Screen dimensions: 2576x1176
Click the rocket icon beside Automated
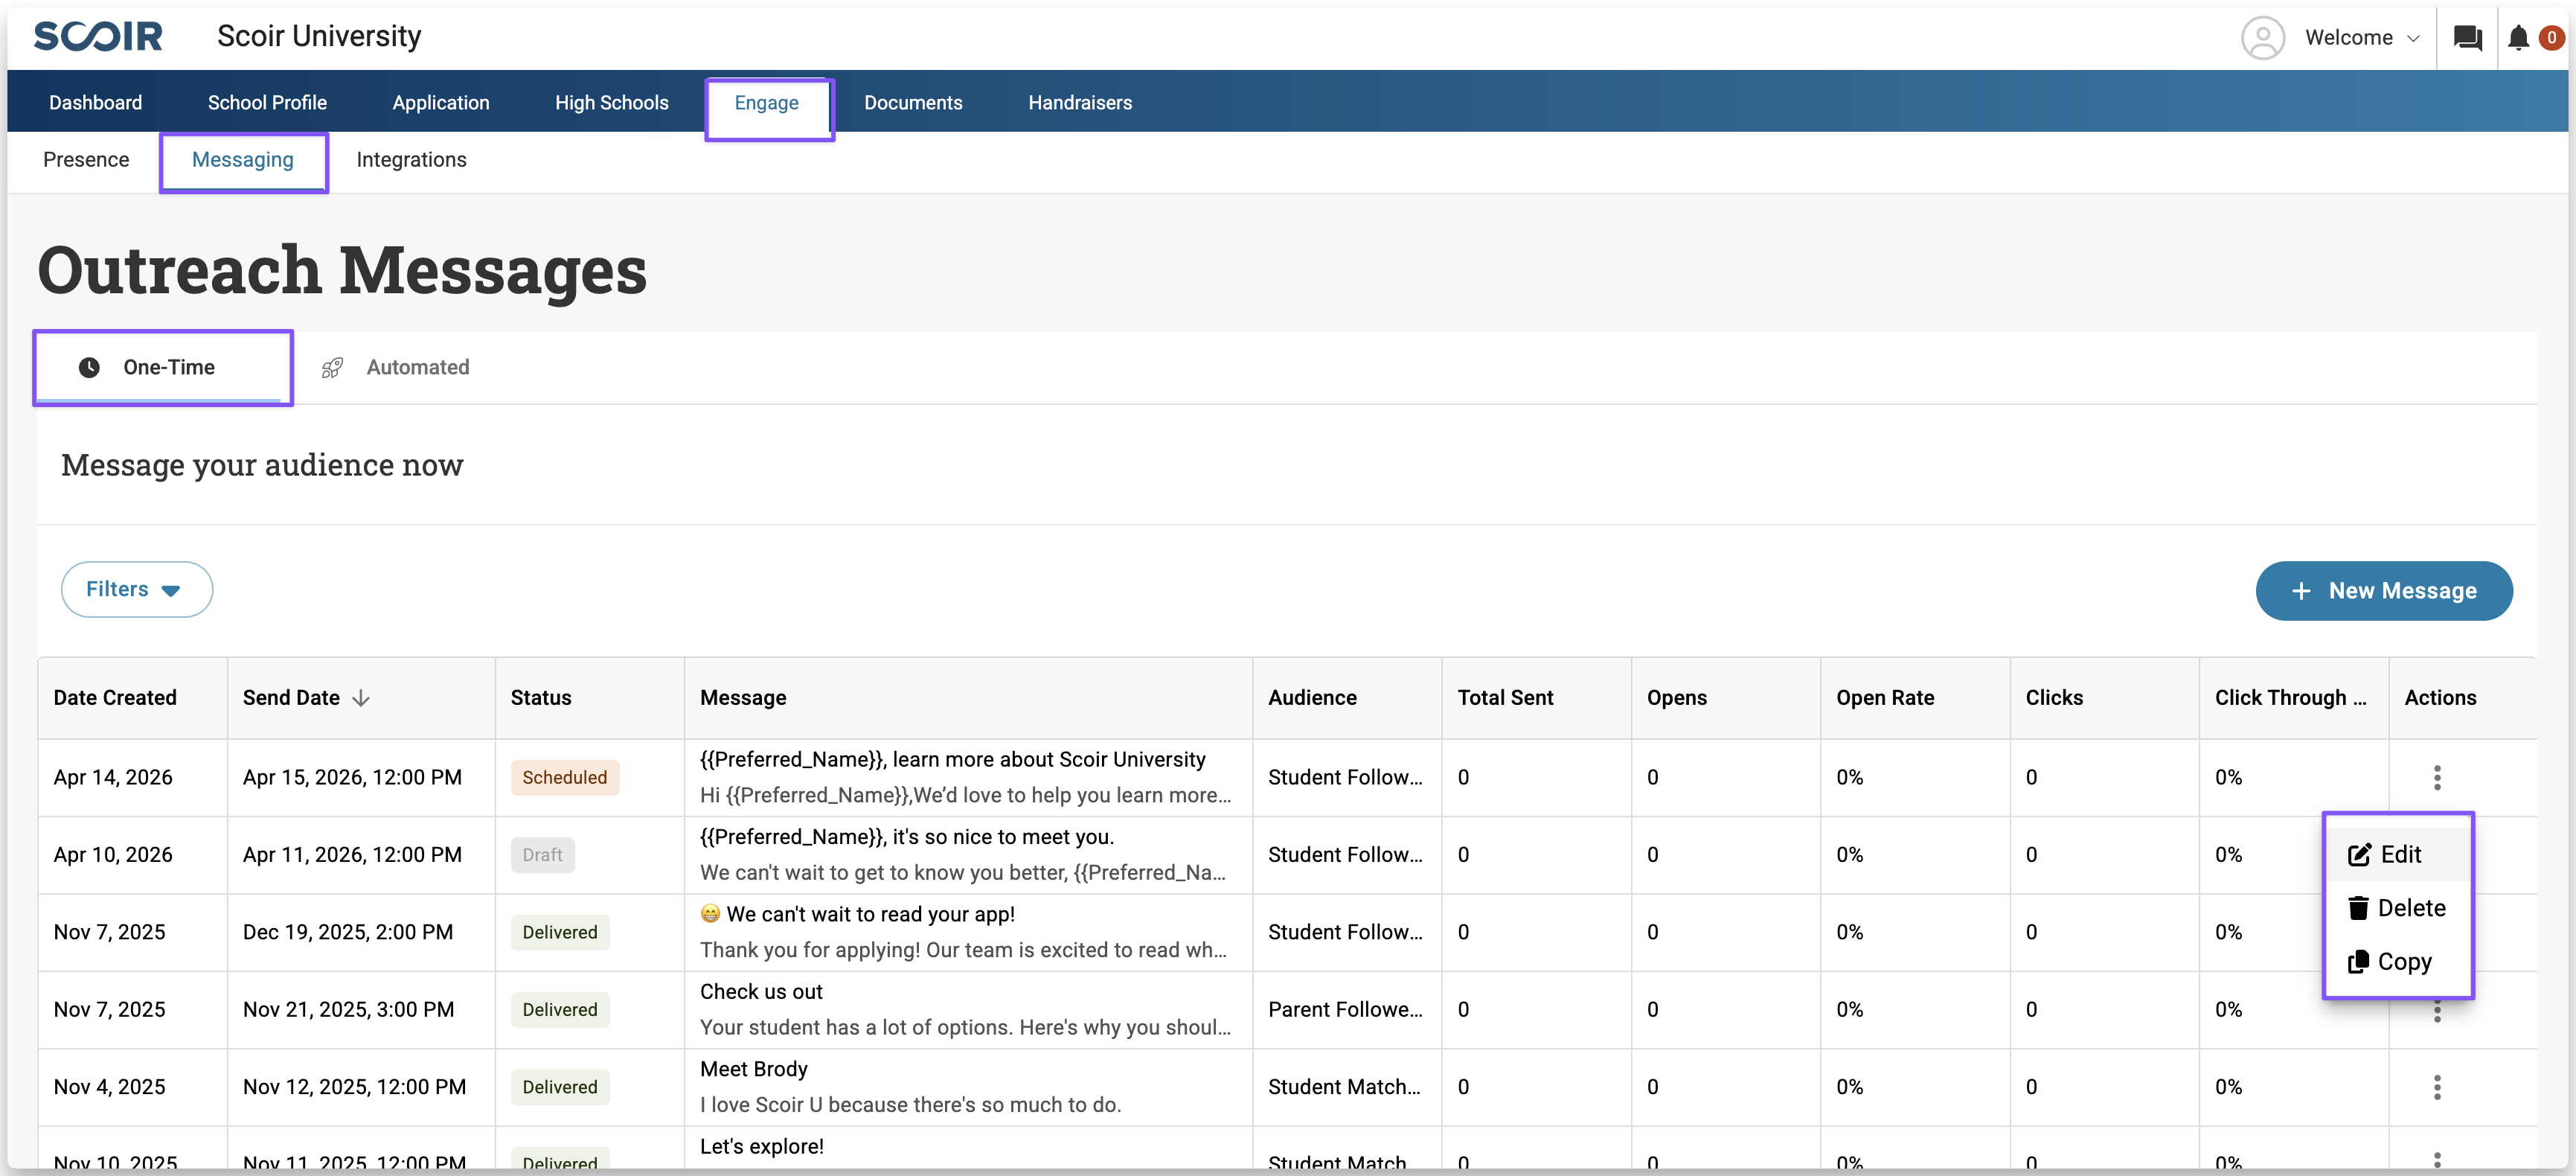coord(332,368)
